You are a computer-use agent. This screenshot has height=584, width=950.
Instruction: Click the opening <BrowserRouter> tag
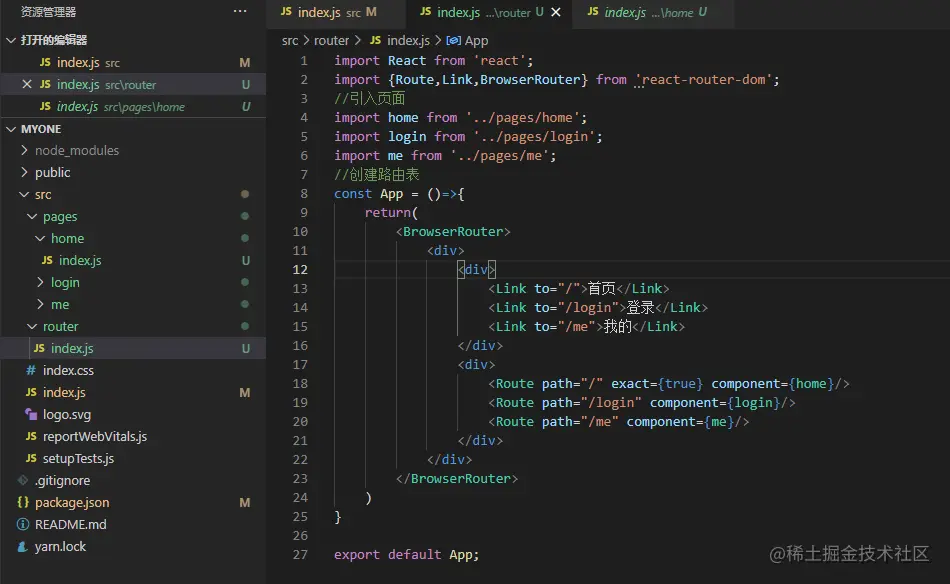(453, 231)
